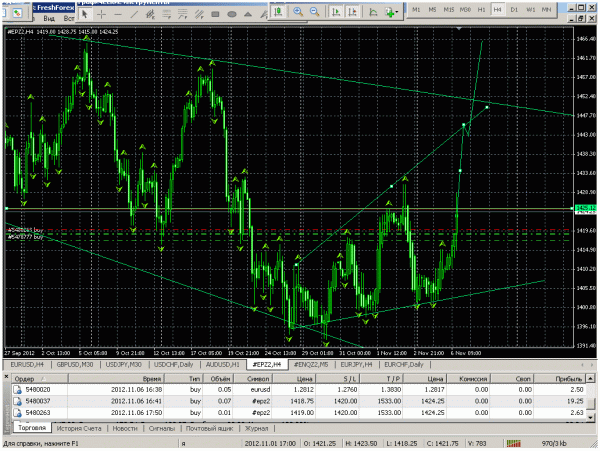Select the Fibonacci fan tool
Image resolution: width=600 pixels, height=451 pixels.
[183, 15]
